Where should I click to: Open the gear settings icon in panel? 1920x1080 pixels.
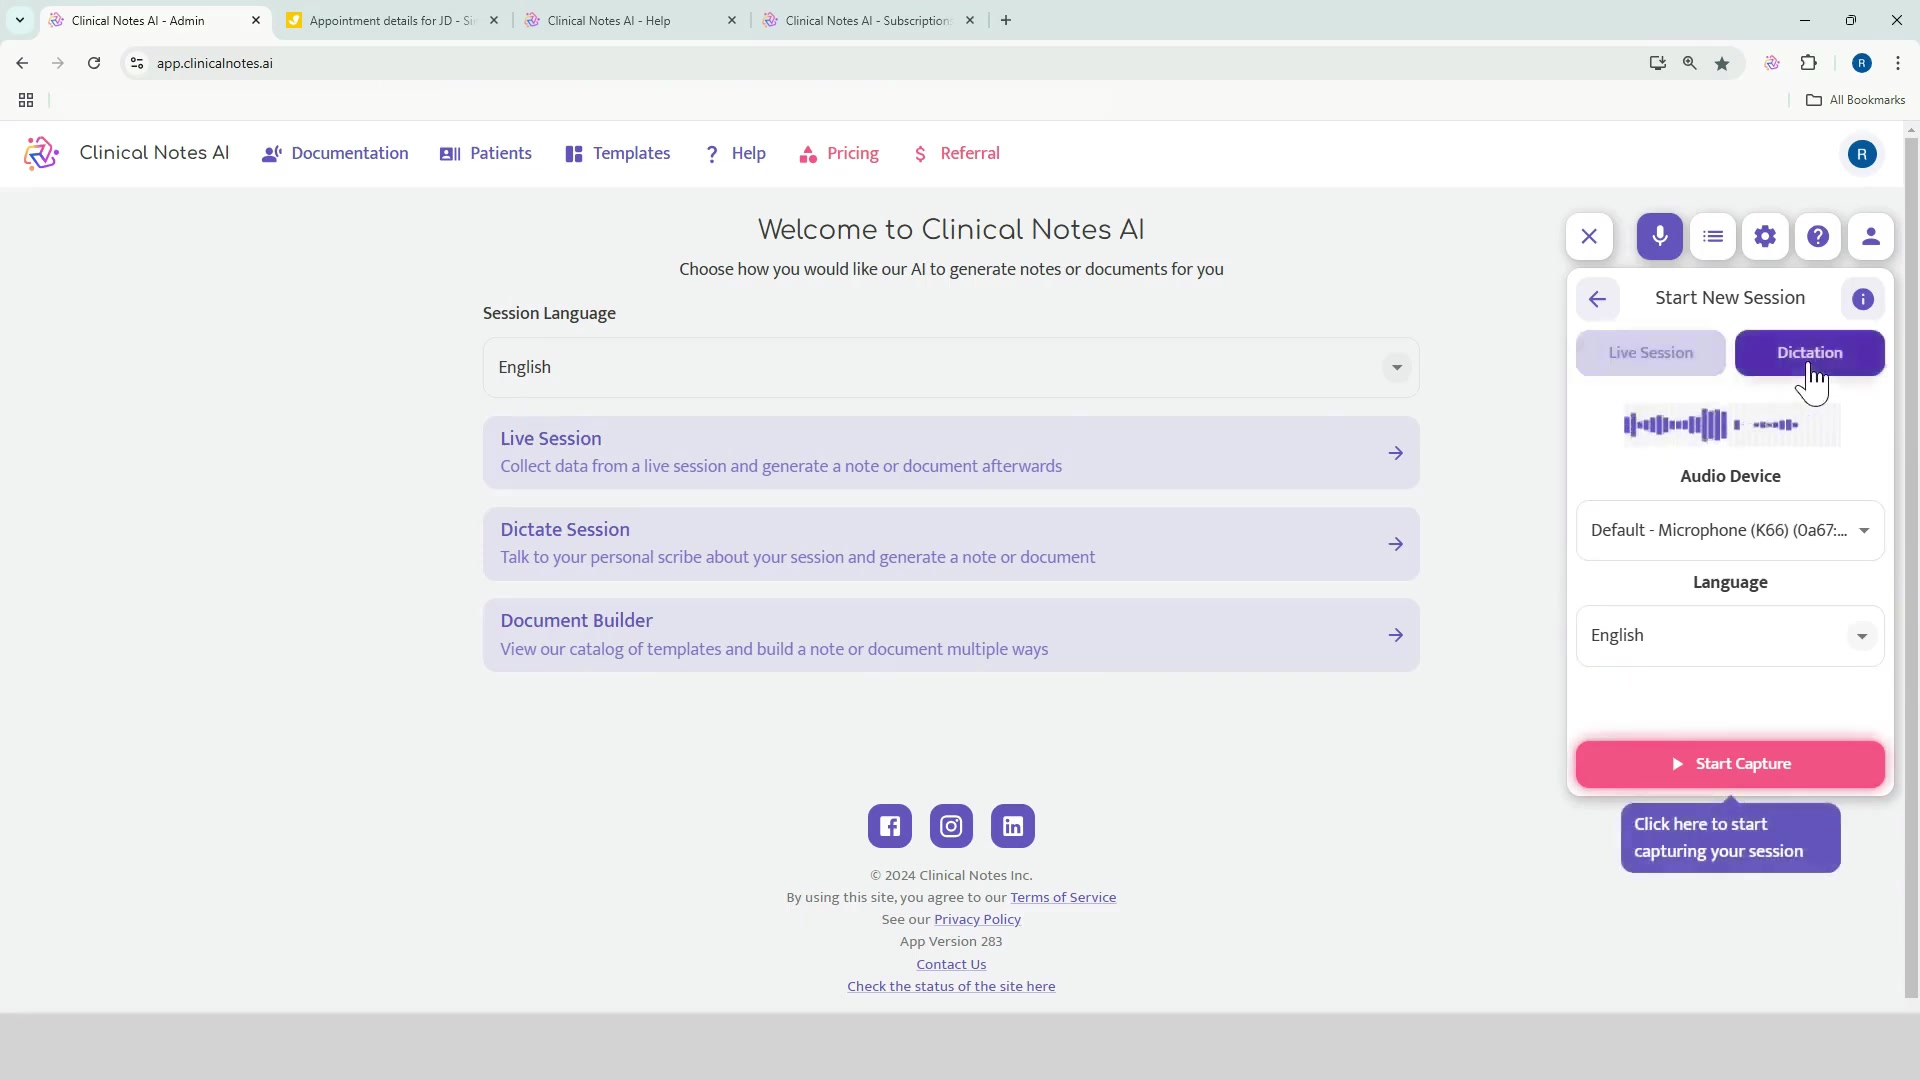pyautogui.click(x=1765, y=237)
